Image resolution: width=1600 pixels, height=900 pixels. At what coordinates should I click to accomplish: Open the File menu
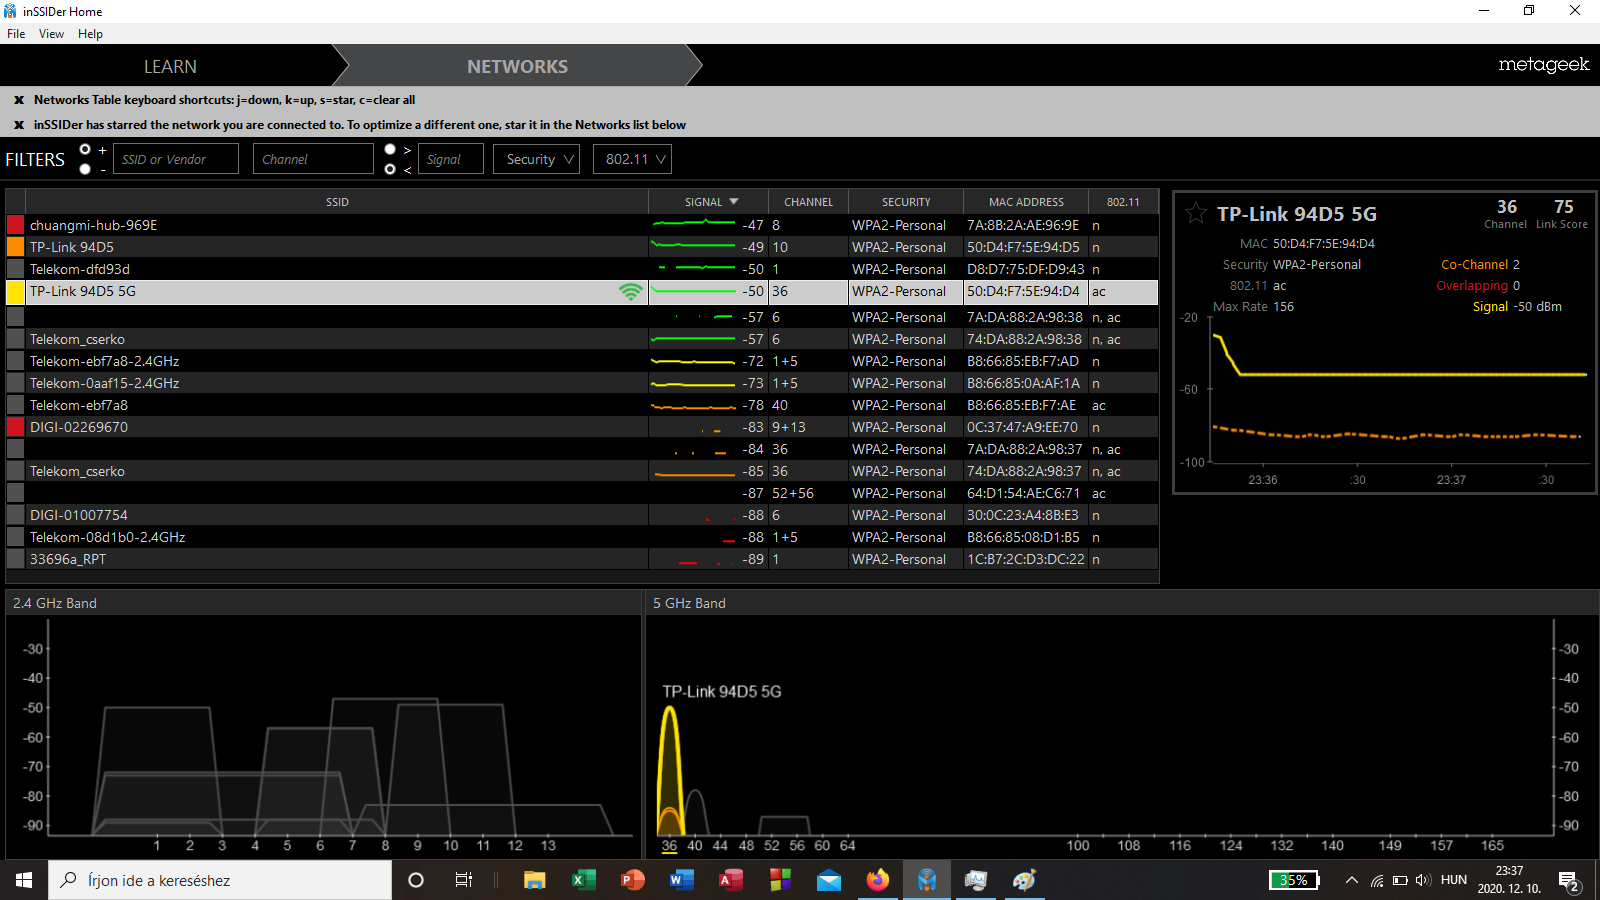[x=16, y=34]
